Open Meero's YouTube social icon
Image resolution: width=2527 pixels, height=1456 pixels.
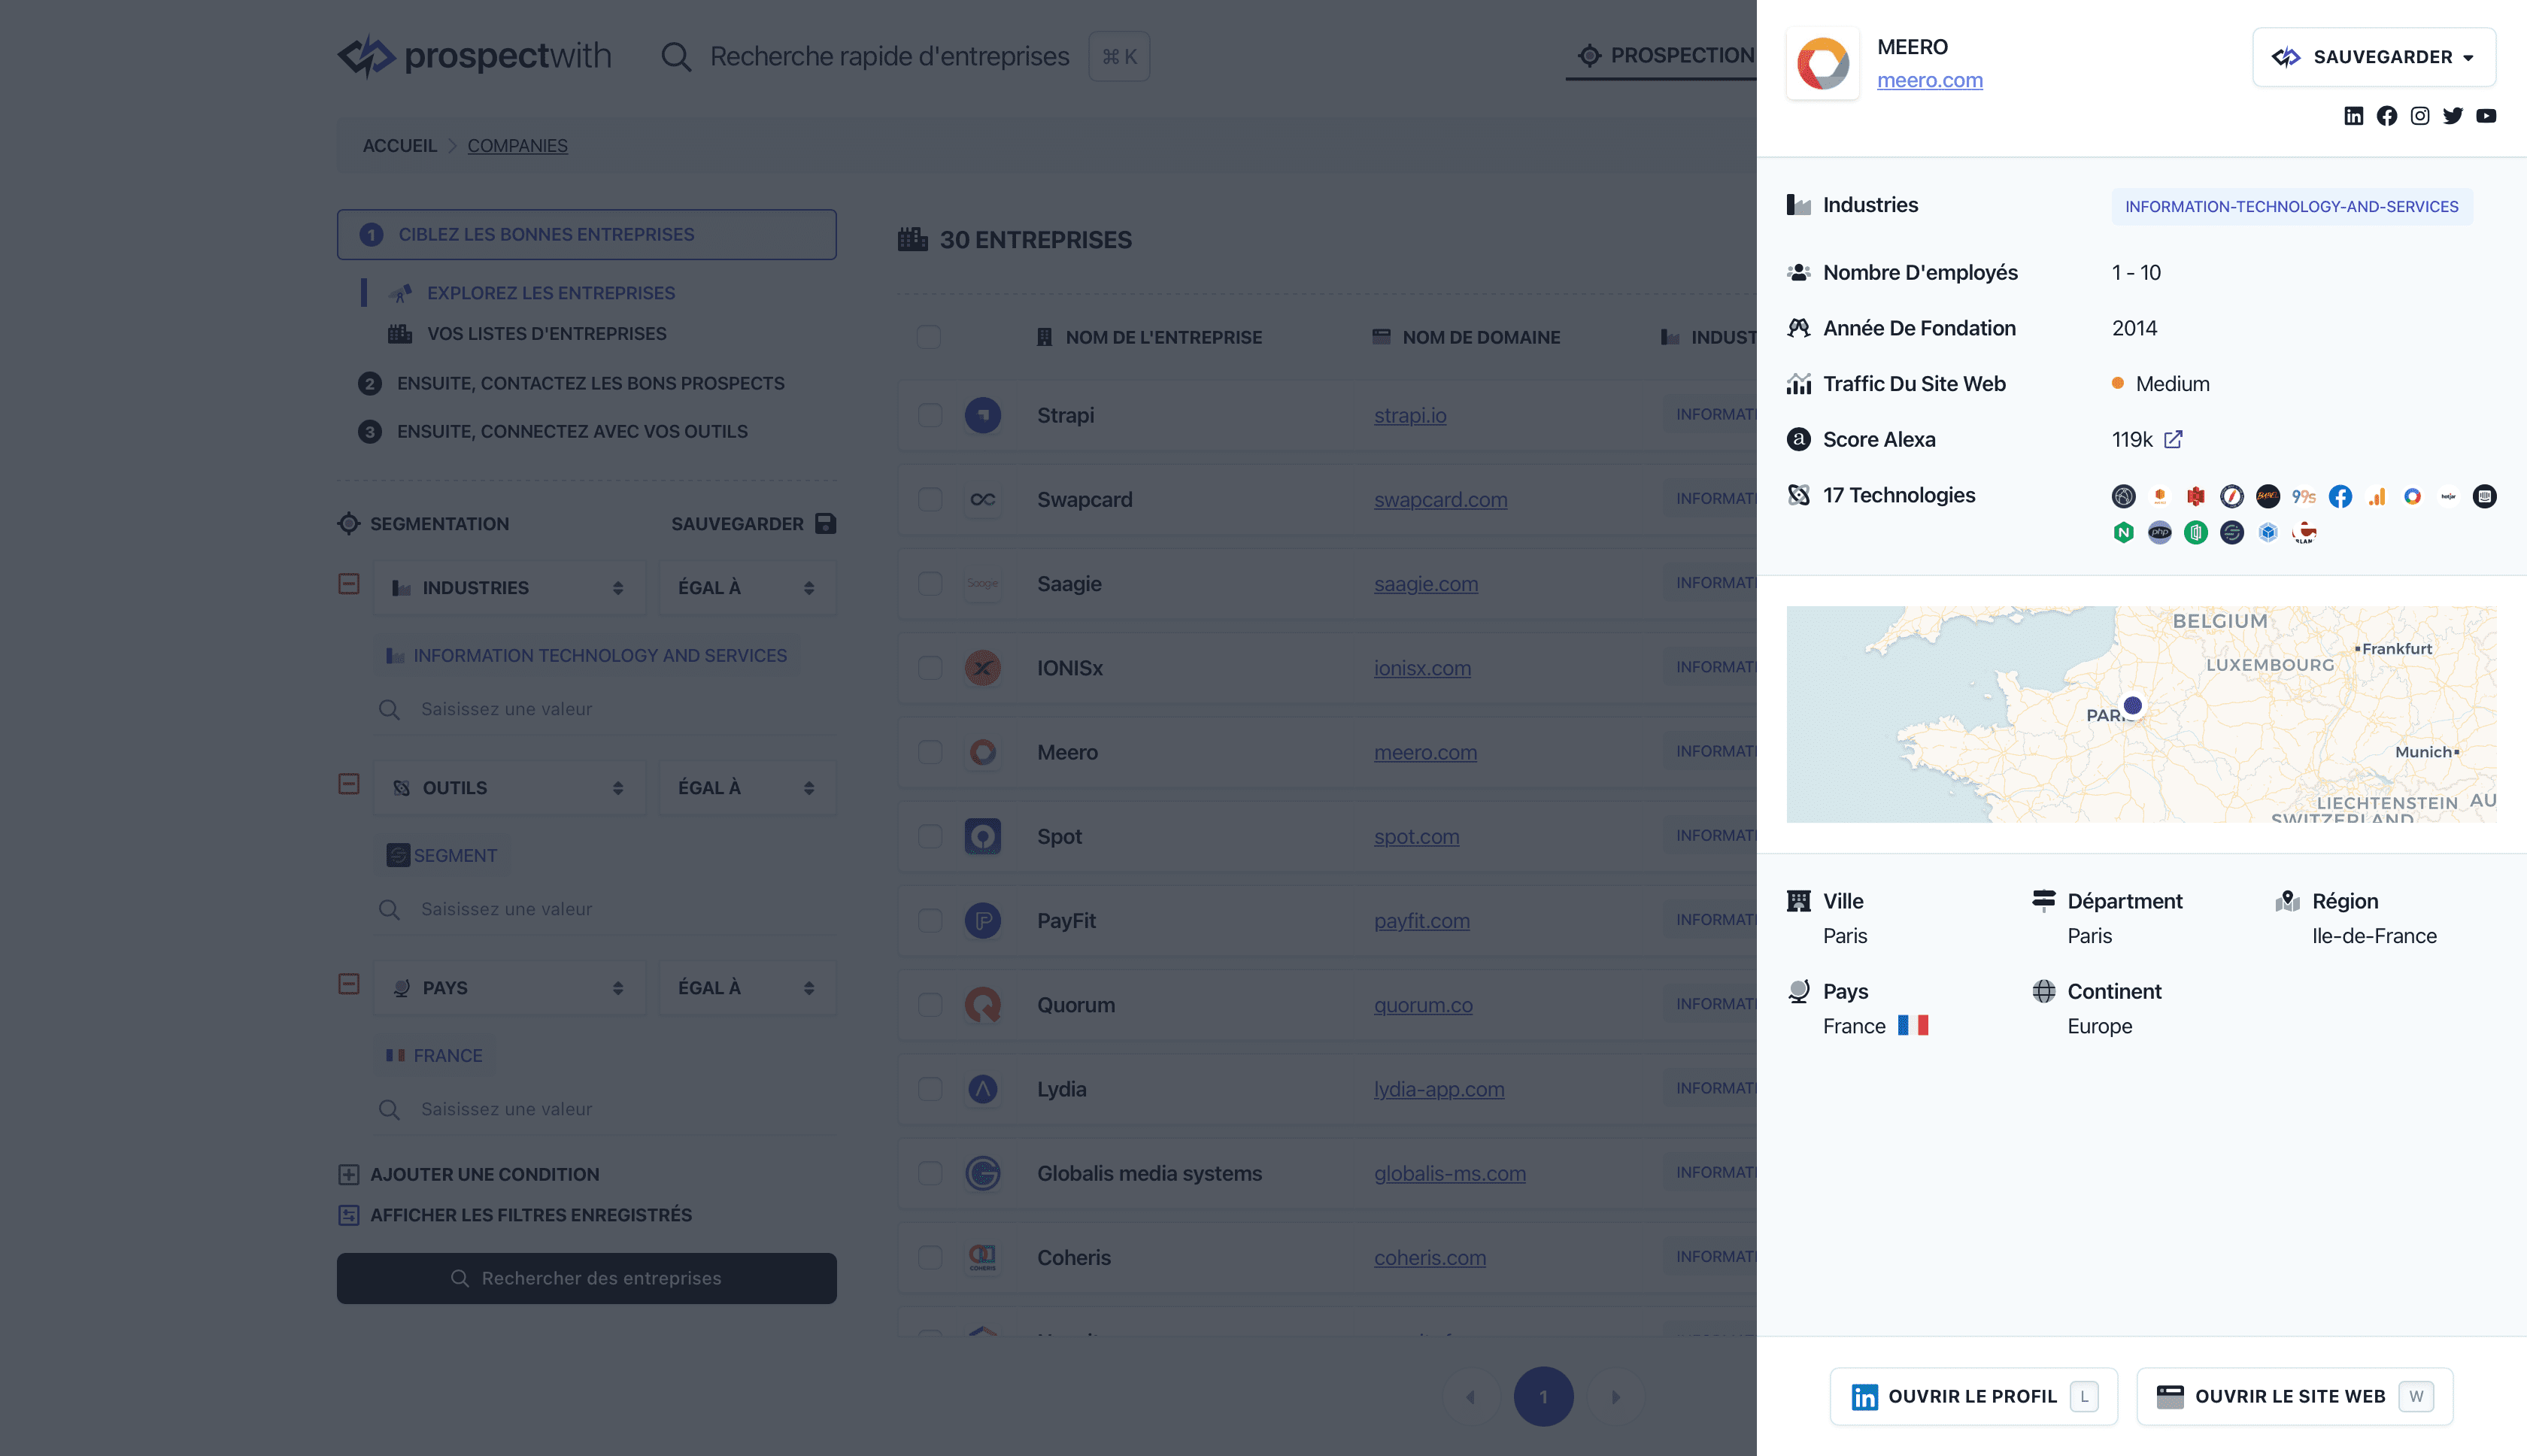pos(2485,116)
